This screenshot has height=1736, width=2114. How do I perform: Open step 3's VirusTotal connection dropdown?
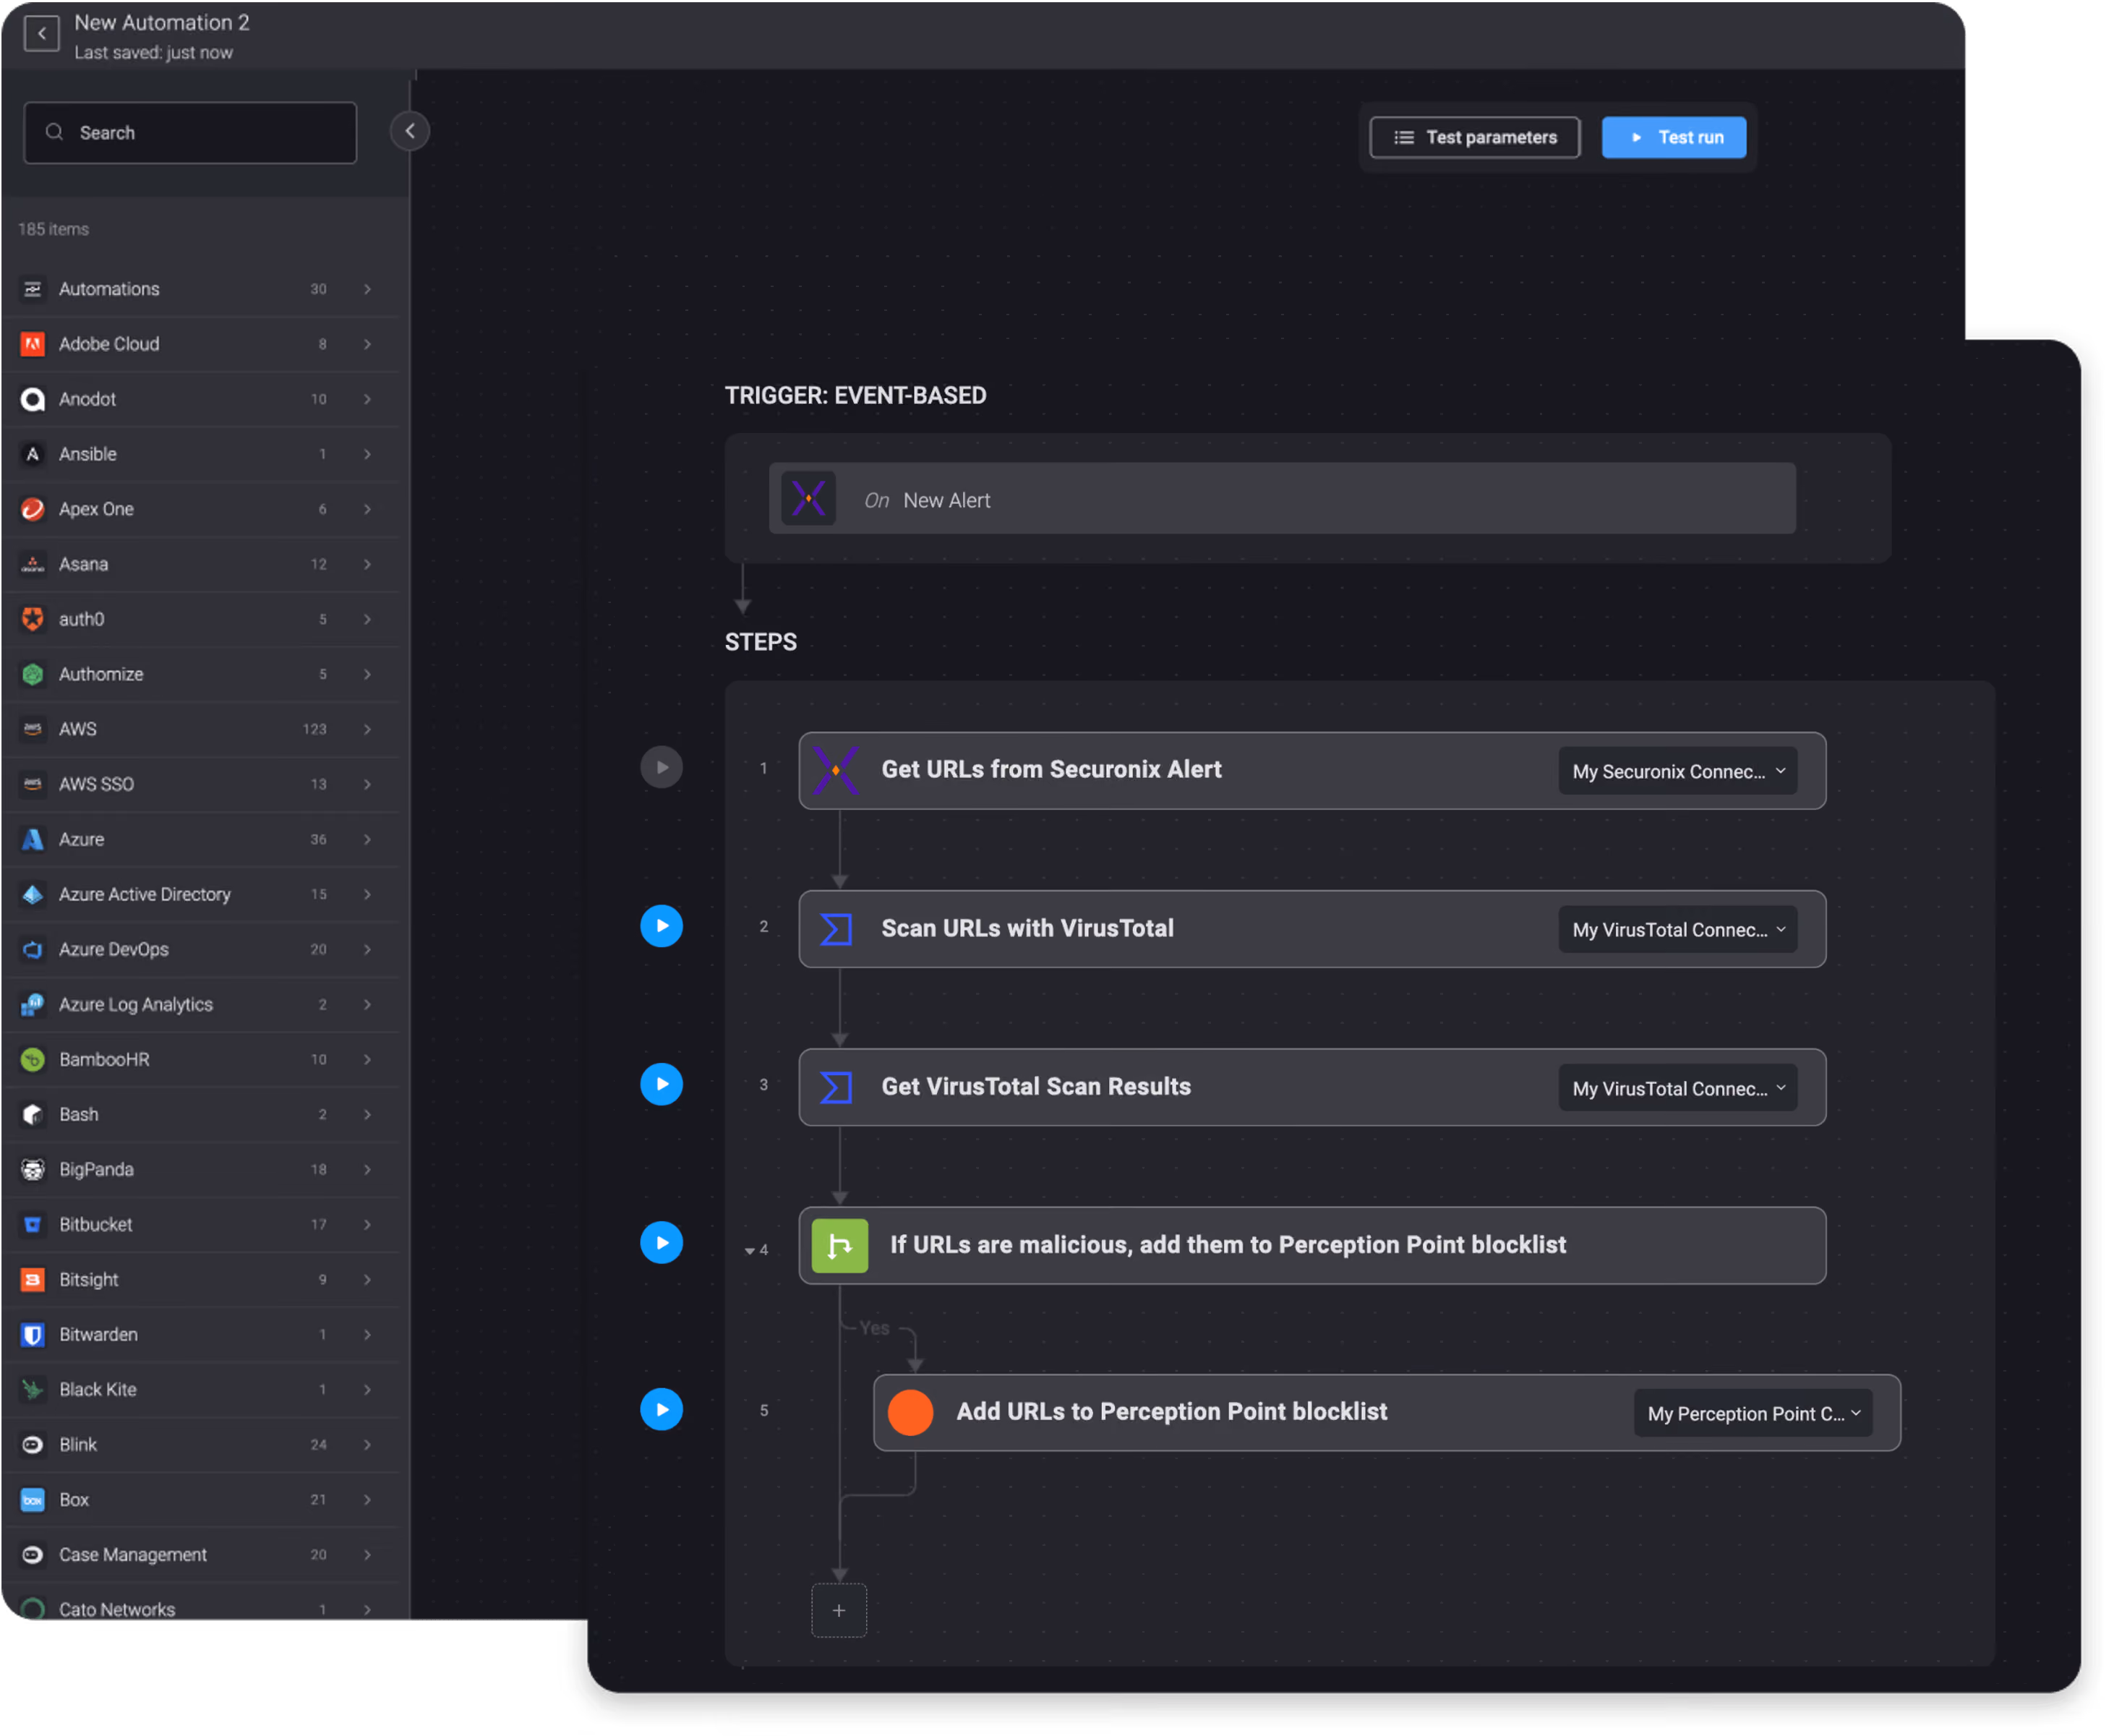[x=1679, y=1088]
